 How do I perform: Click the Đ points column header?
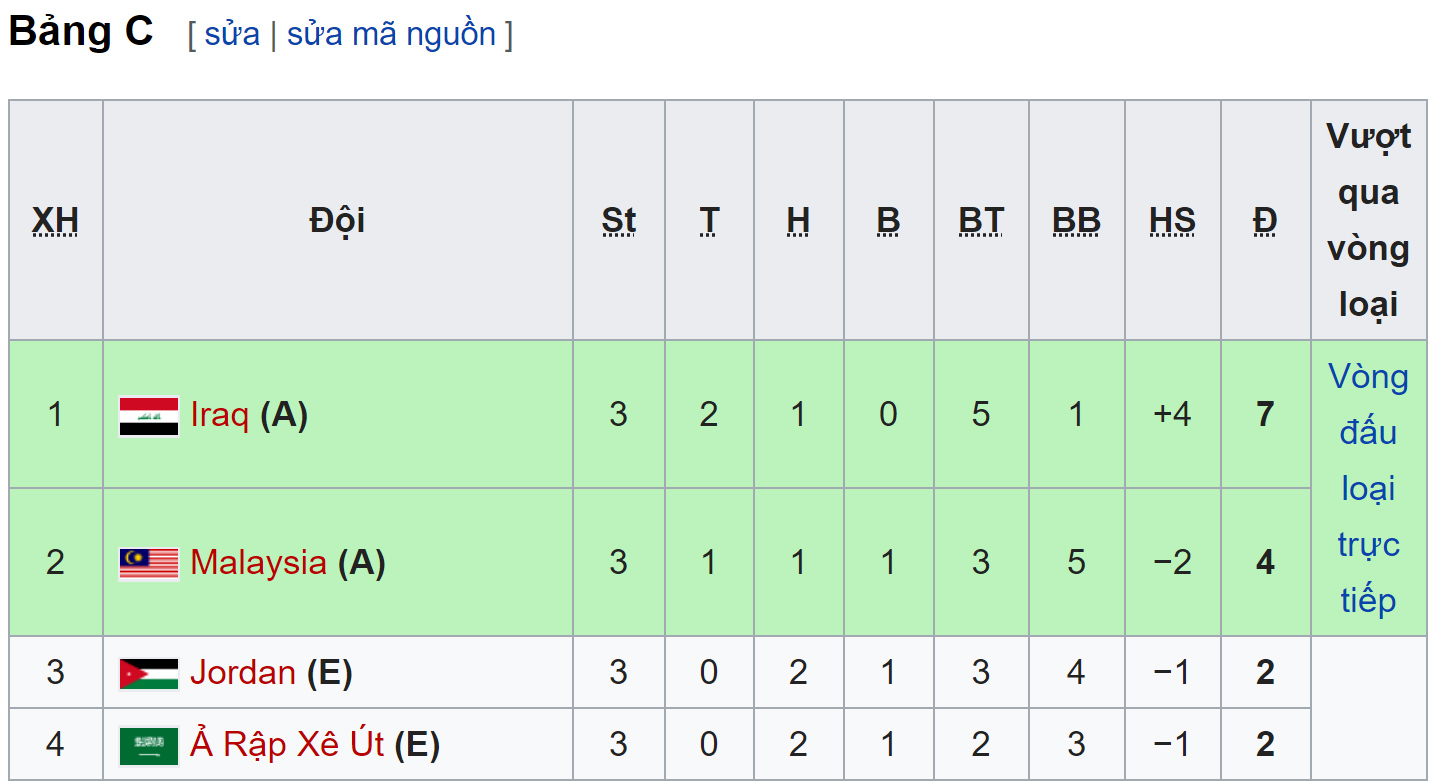[1265, 220]
